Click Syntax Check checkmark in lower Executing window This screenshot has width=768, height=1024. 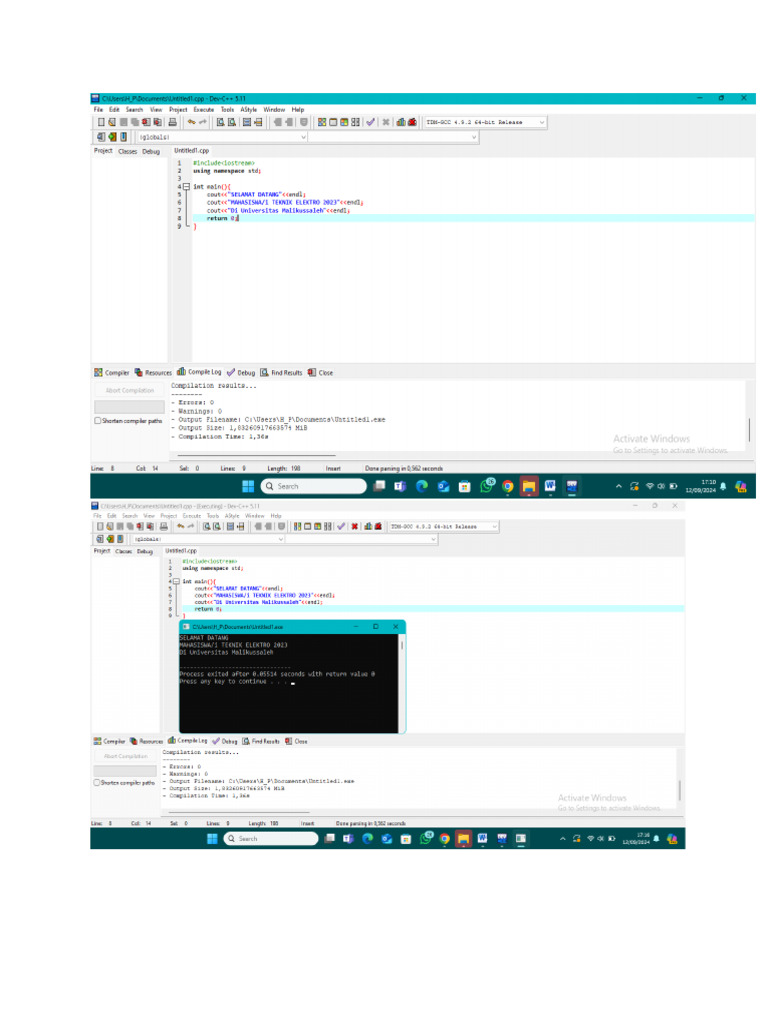[x=341, y=526]
